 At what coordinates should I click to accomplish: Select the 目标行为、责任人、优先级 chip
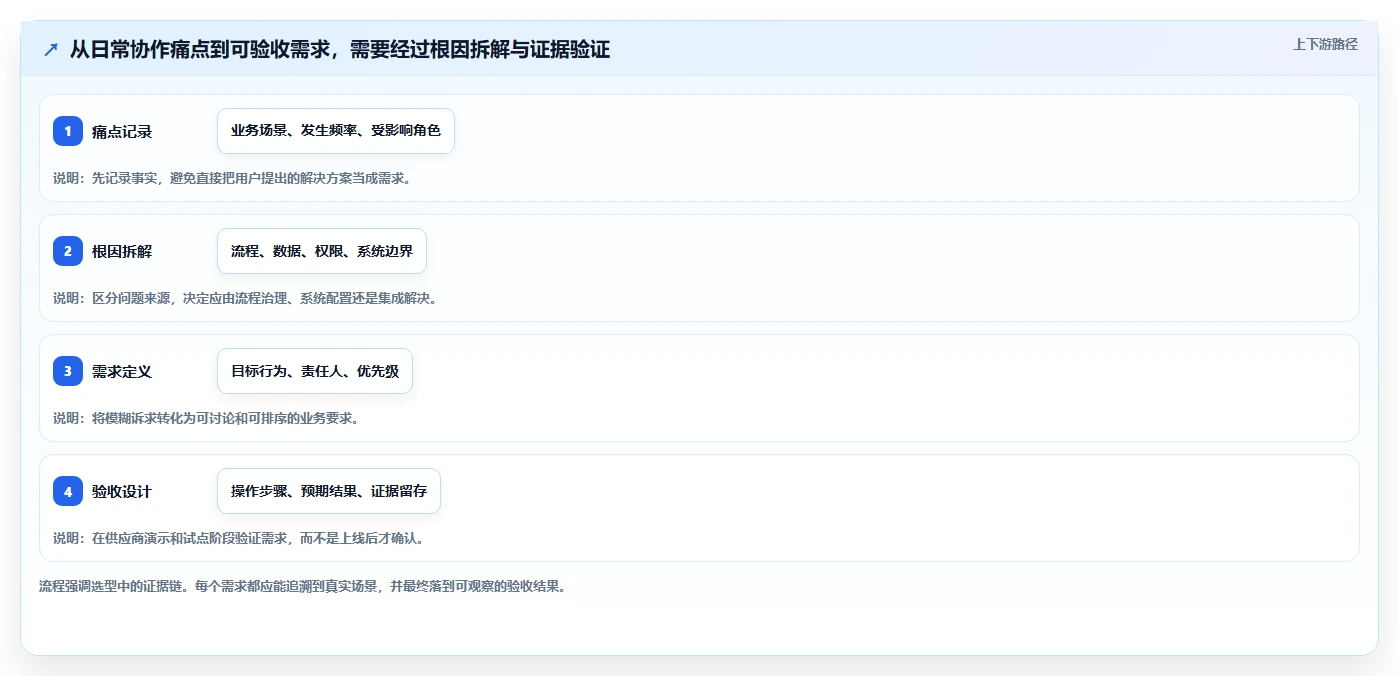[315, 371]
